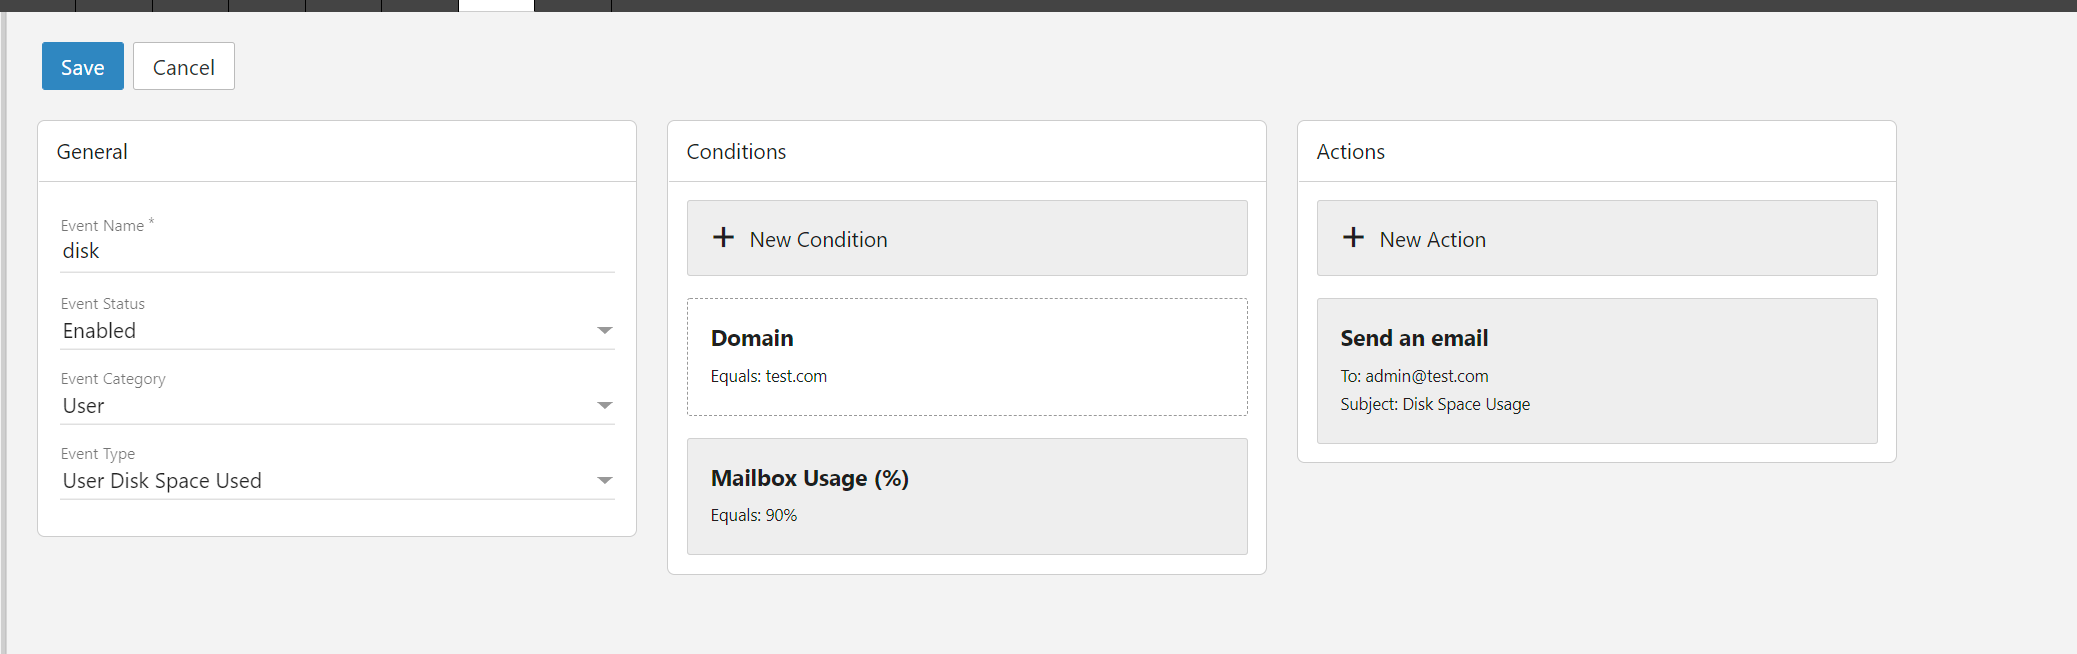This screenshot has width=2077, height=654.
Task: Save the event settings
Action: point(82,67)
